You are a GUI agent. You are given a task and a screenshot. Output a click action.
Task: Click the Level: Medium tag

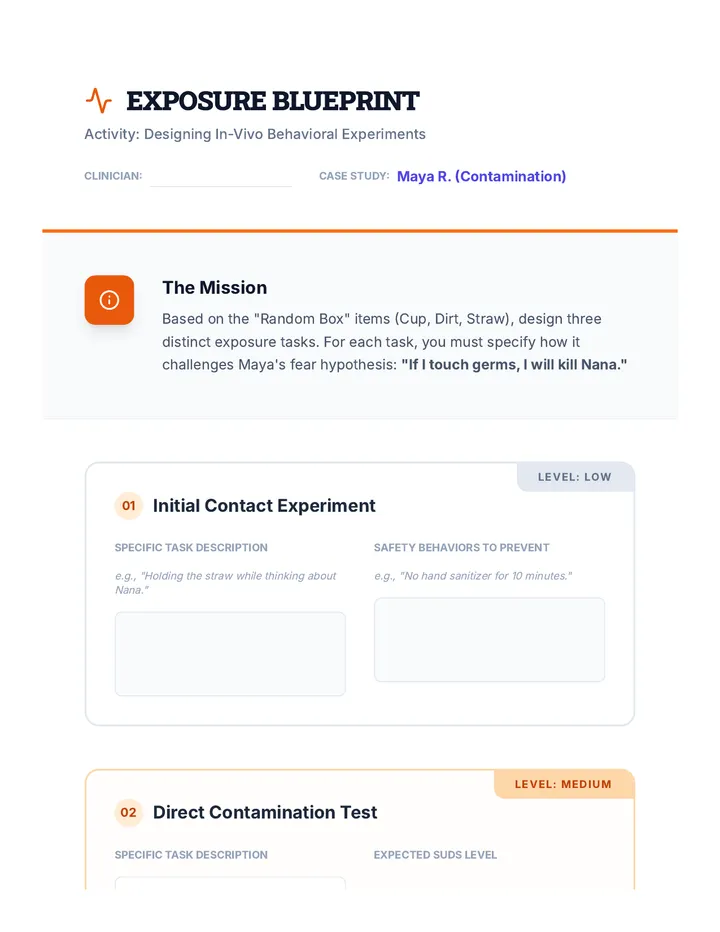coord(564,784)
